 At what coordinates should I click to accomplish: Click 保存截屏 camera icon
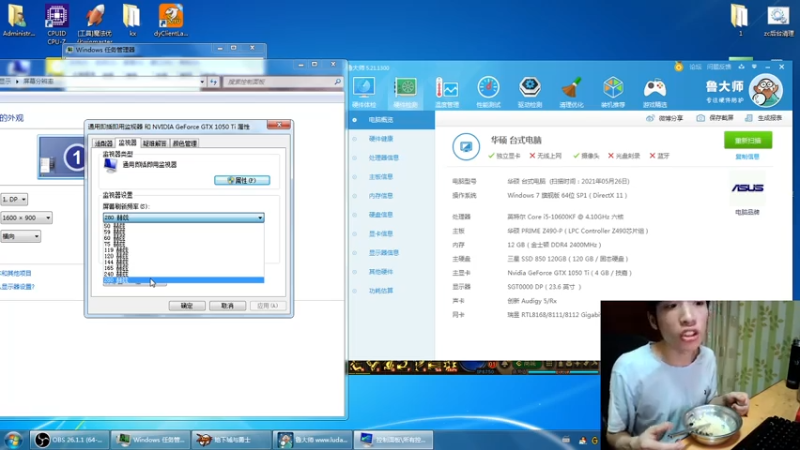[701, 118]
